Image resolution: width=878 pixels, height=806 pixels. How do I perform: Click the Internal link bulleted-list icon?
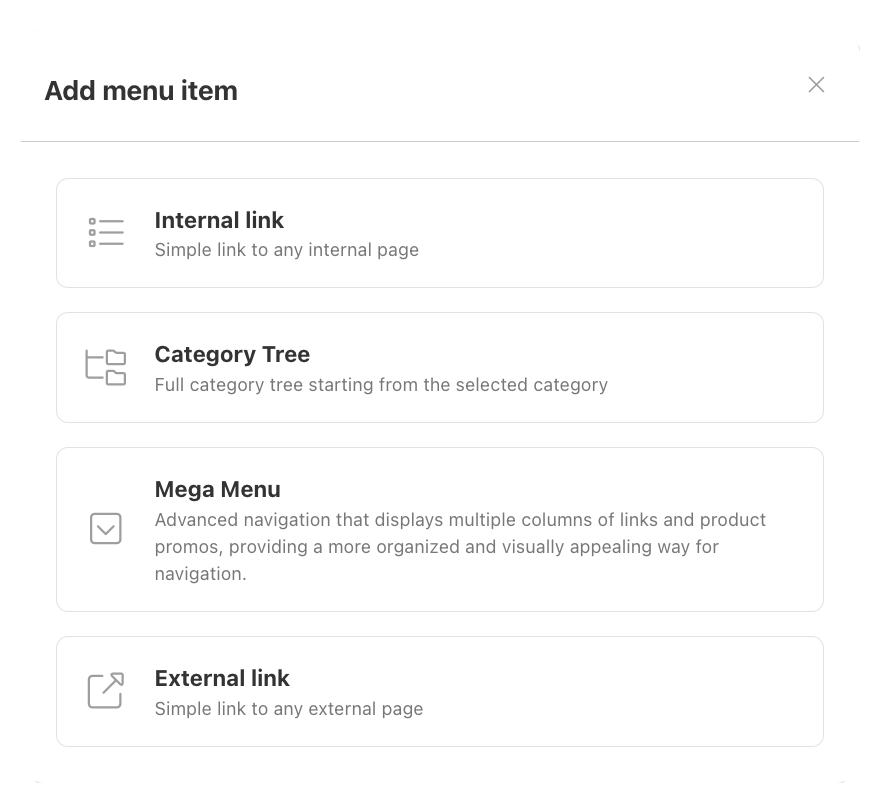(x=106, y=232)
